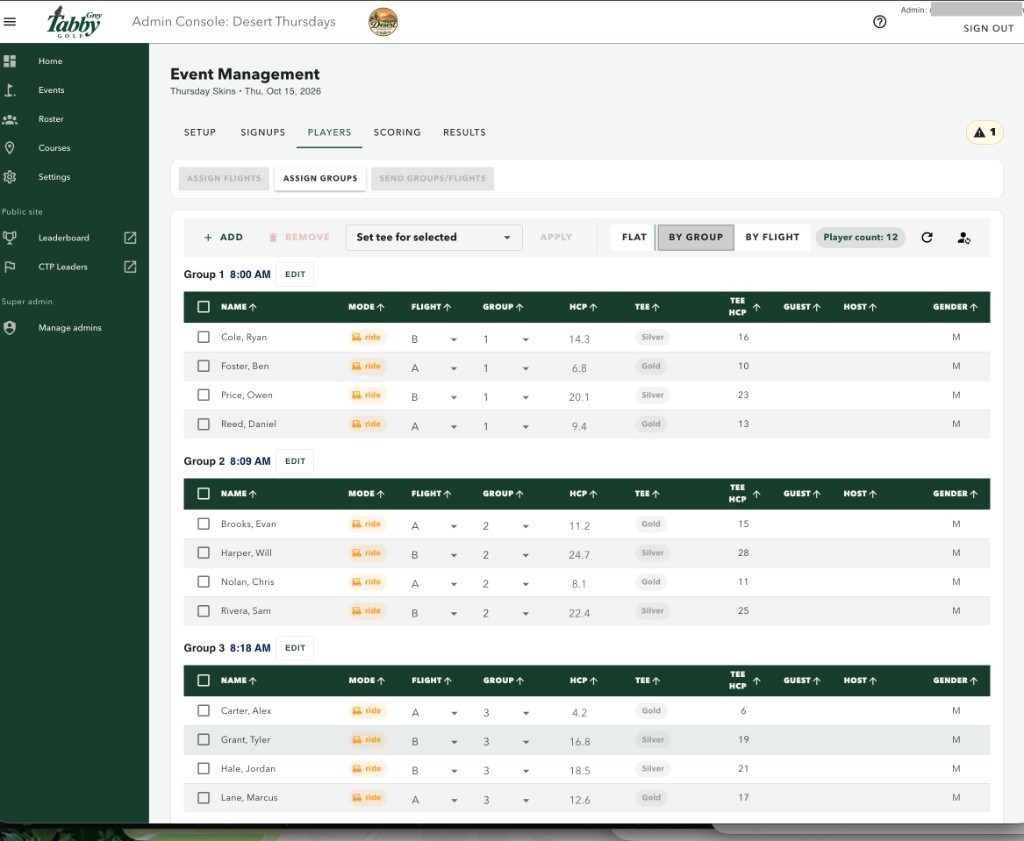The height and width of the screenshot is (841, 1024).
Task: Open group dropdown for Reed, Daniel
Action: [x=505, y=426]
